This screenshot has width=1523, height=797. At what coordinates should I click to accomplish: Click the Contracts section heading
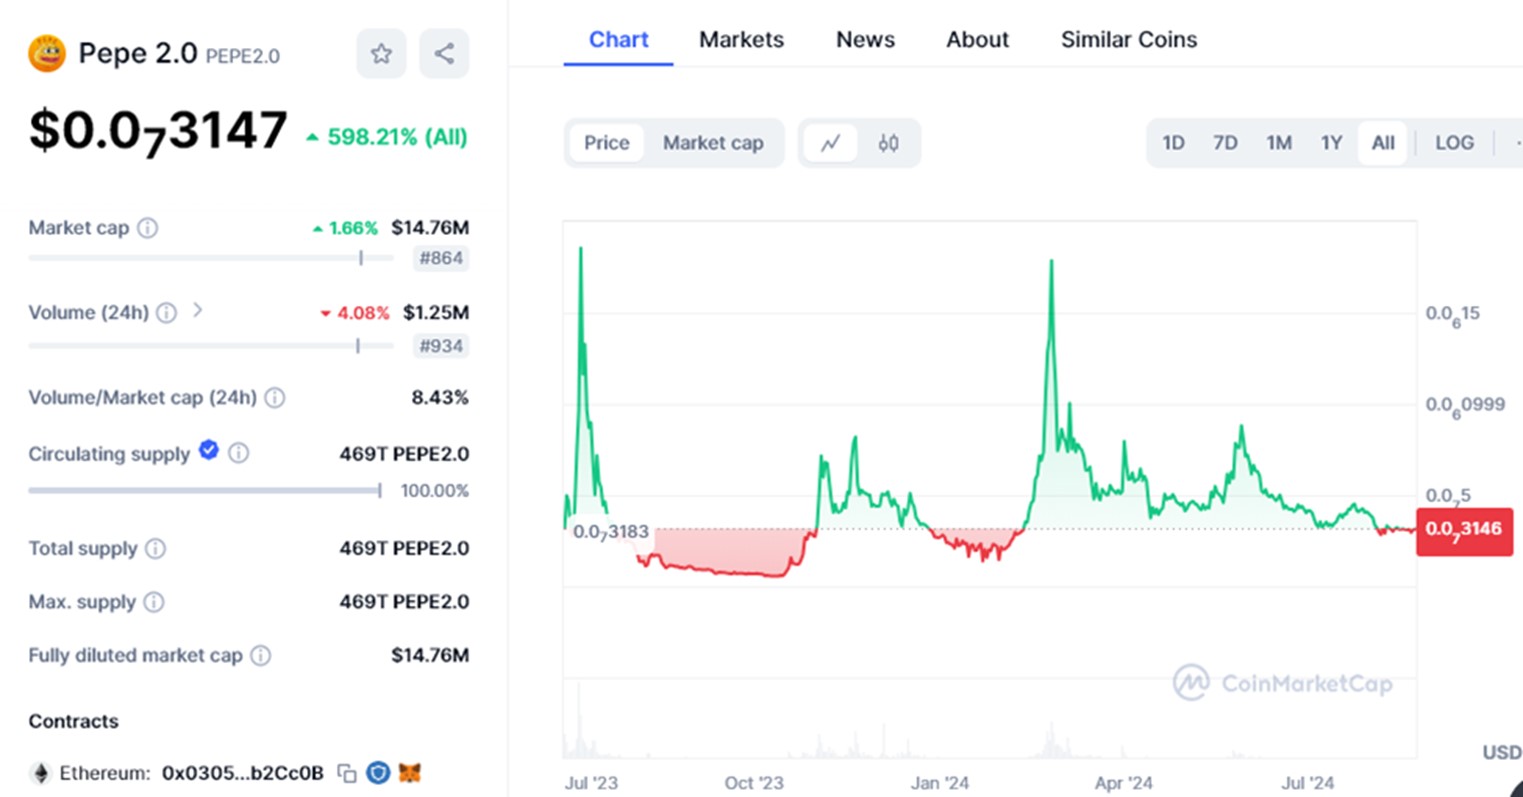click(x=73, y=722)
